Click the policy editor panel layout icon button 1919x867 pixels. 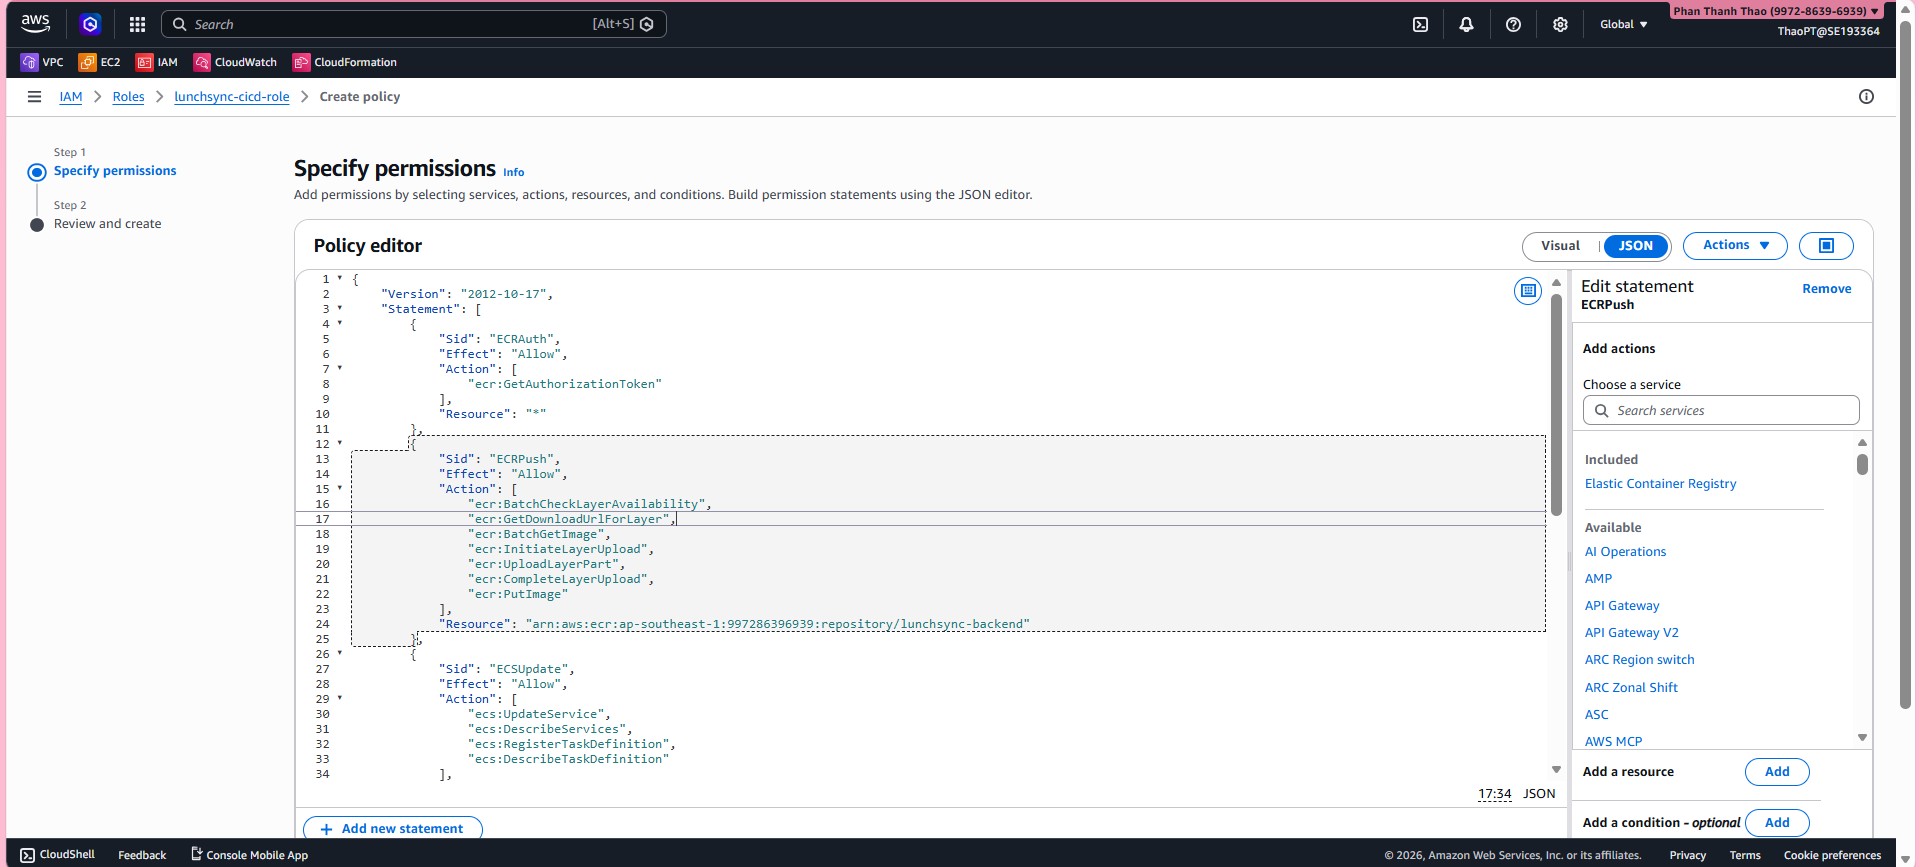1826,246
